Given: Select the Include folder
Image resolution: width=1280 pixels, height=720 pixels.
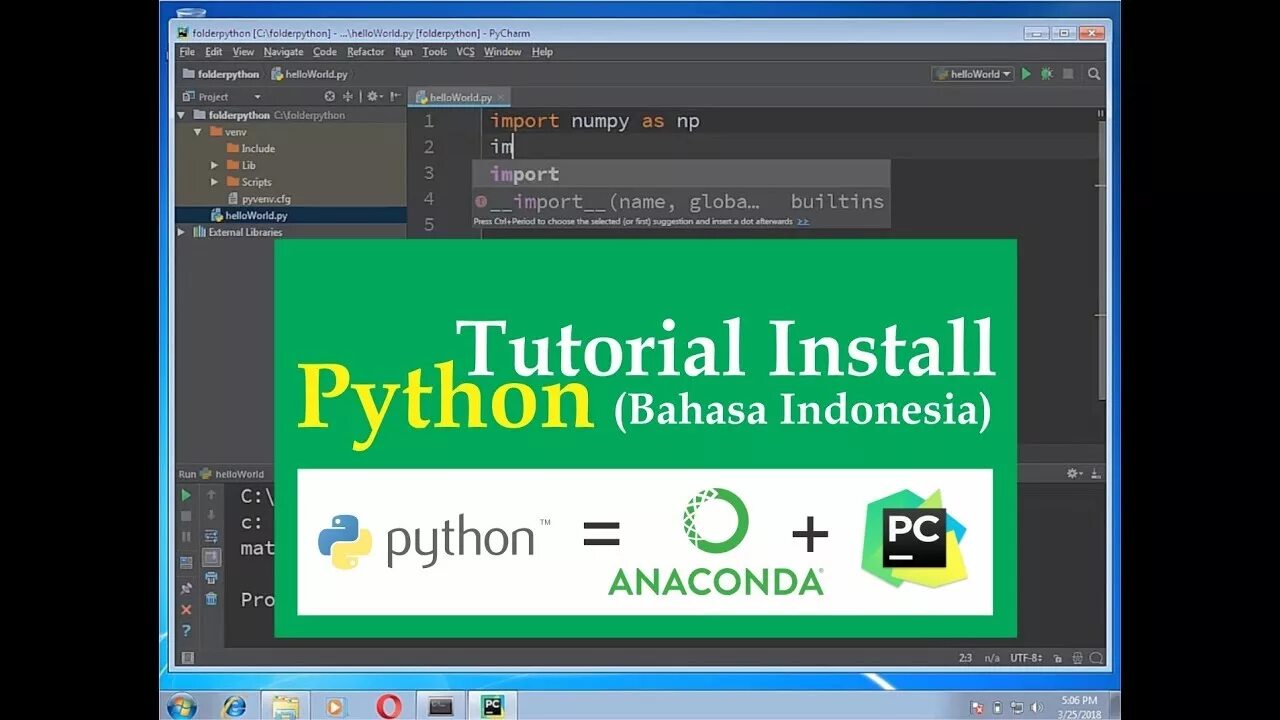Looking at the screenshot, I should (250, 148).
